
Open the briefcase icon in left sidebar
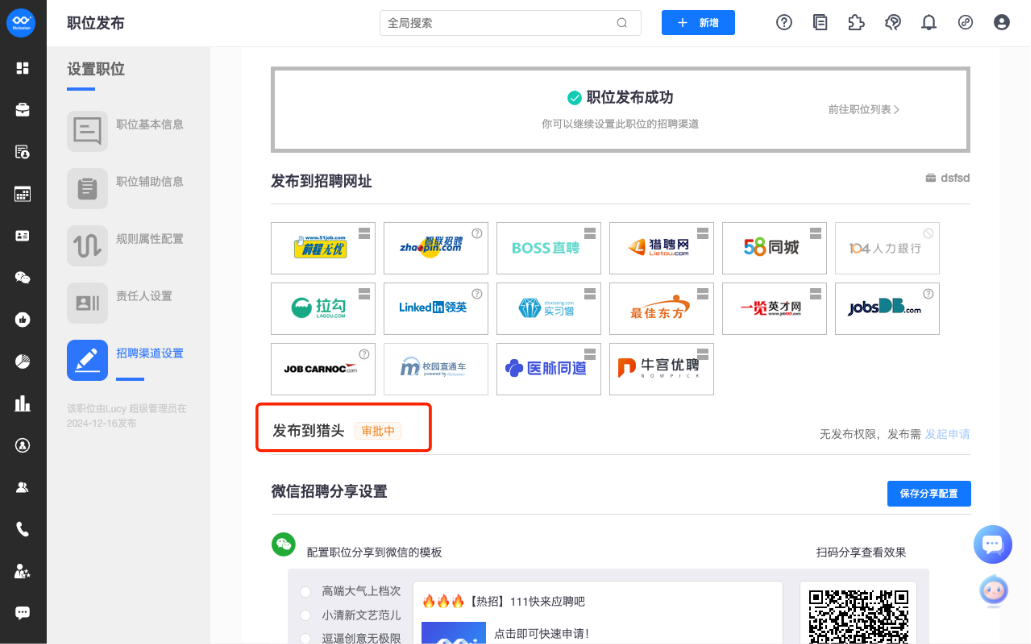coord(22,110)
